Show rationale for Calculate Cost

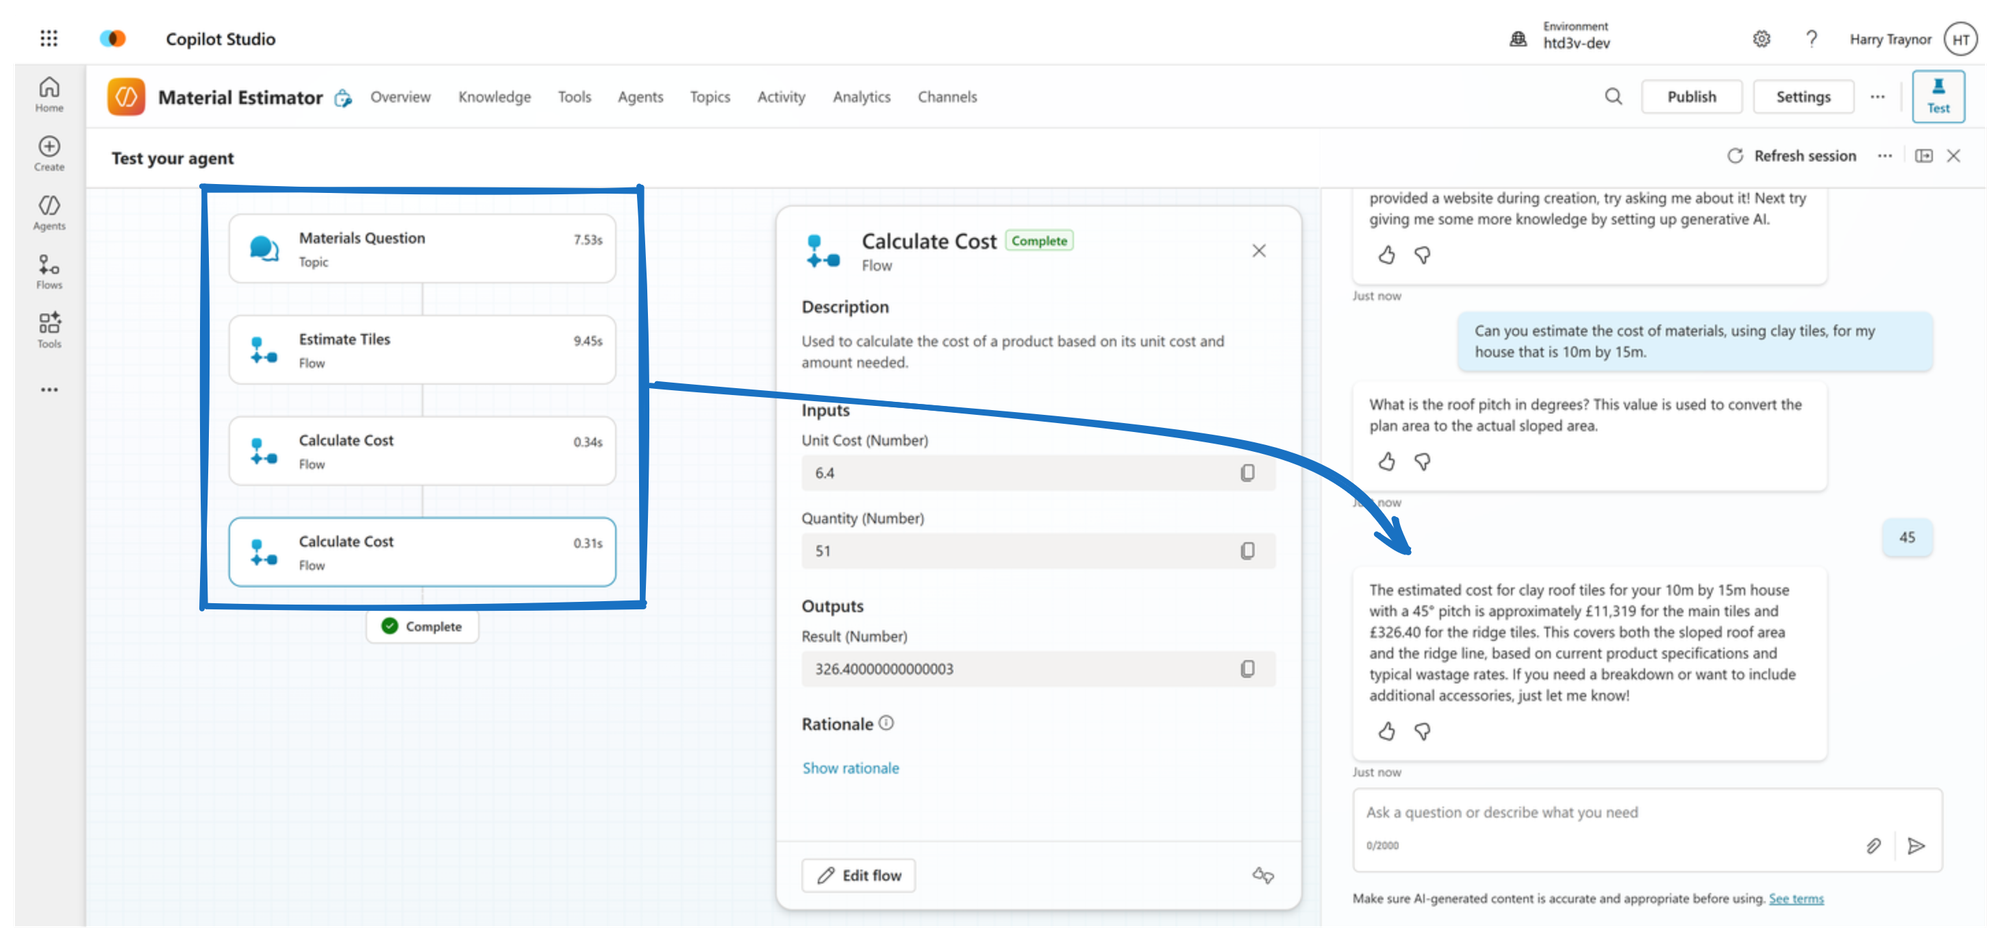pos(850,768)
